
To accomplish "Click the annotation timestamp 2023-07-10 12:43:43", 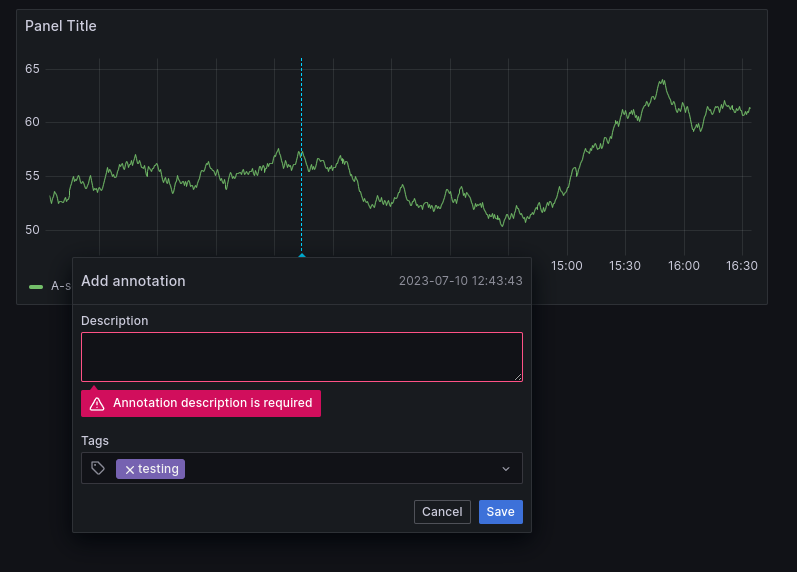I will pos(461,281).
